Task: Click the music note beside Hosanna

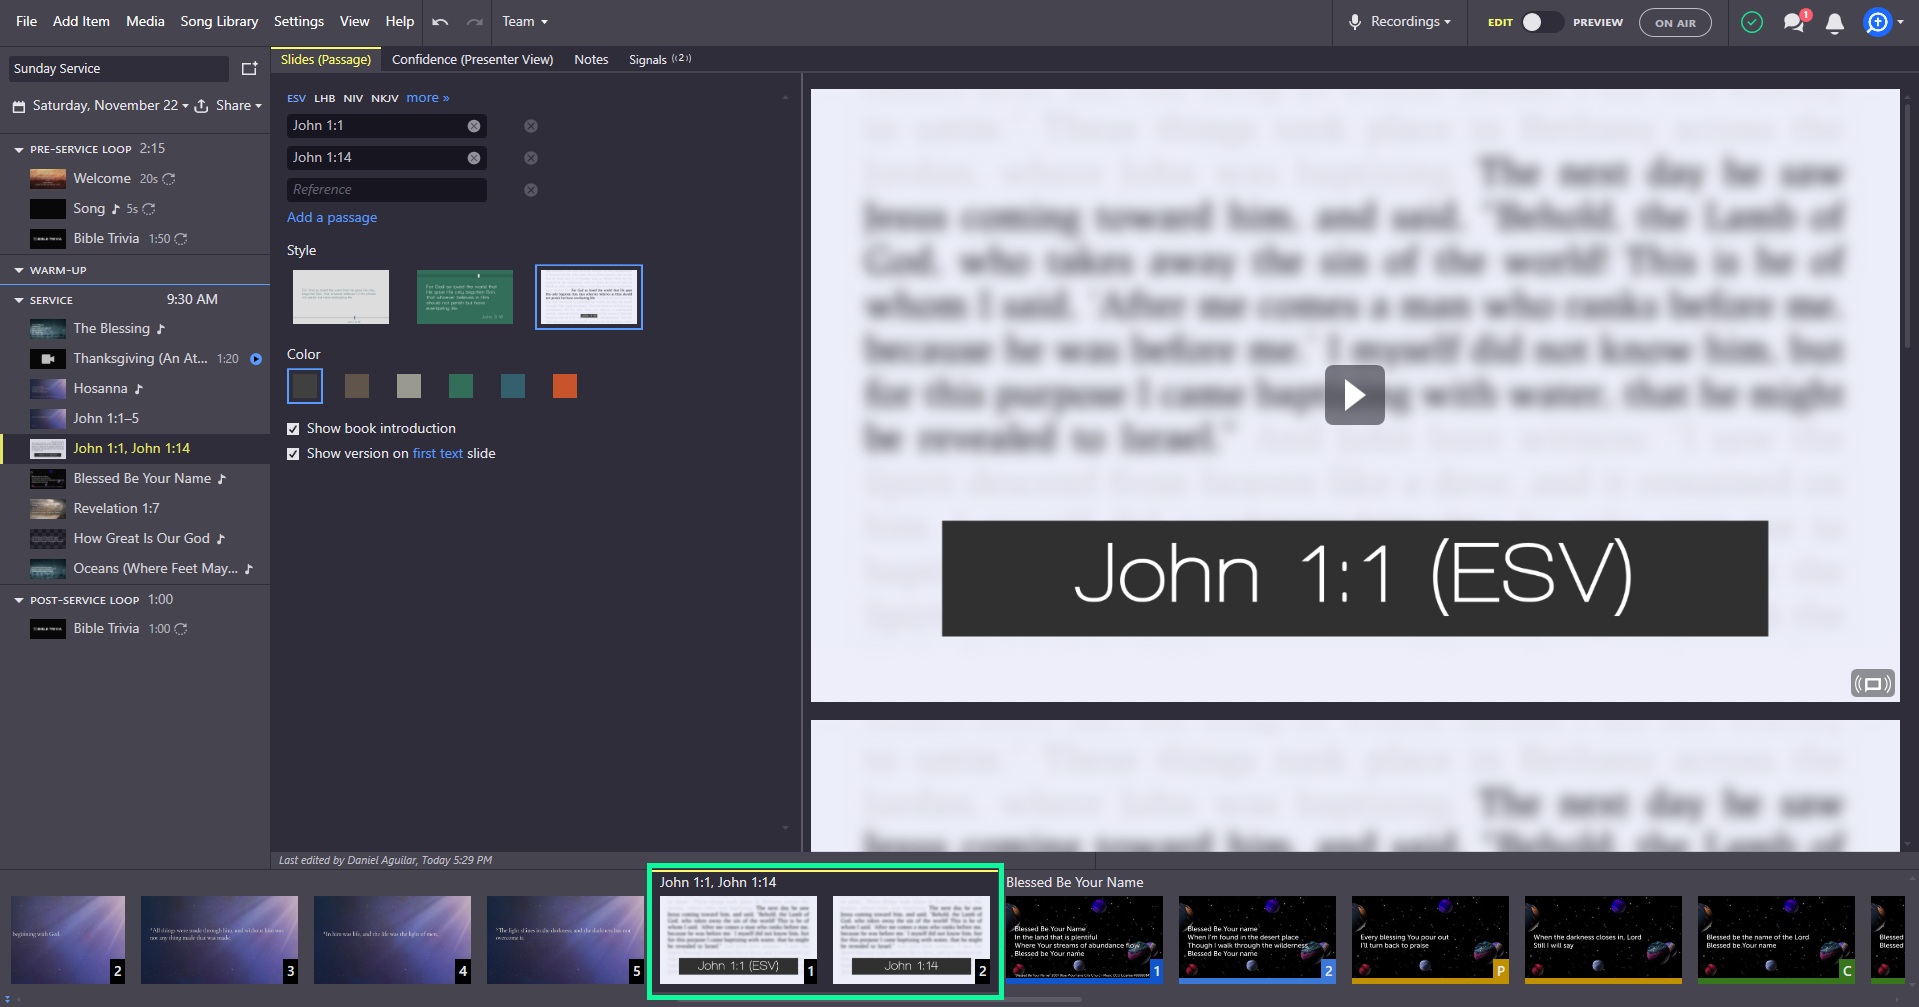Action: tap(139, 389)
